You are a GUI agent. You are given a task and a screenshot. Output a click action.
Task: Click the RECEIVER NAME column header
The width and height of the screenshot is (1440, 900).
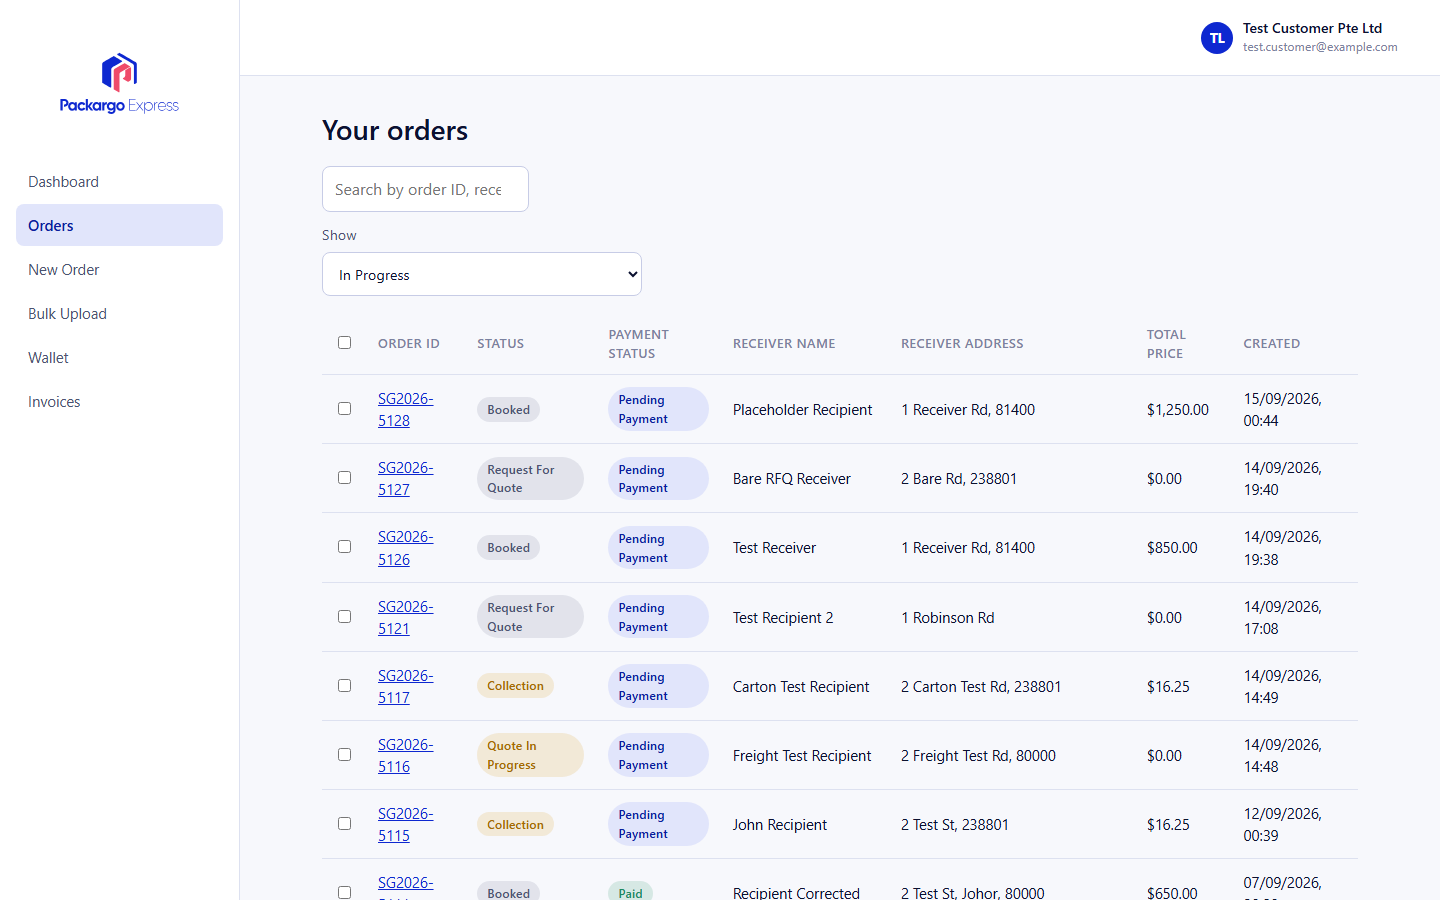(x=784, y=343)
